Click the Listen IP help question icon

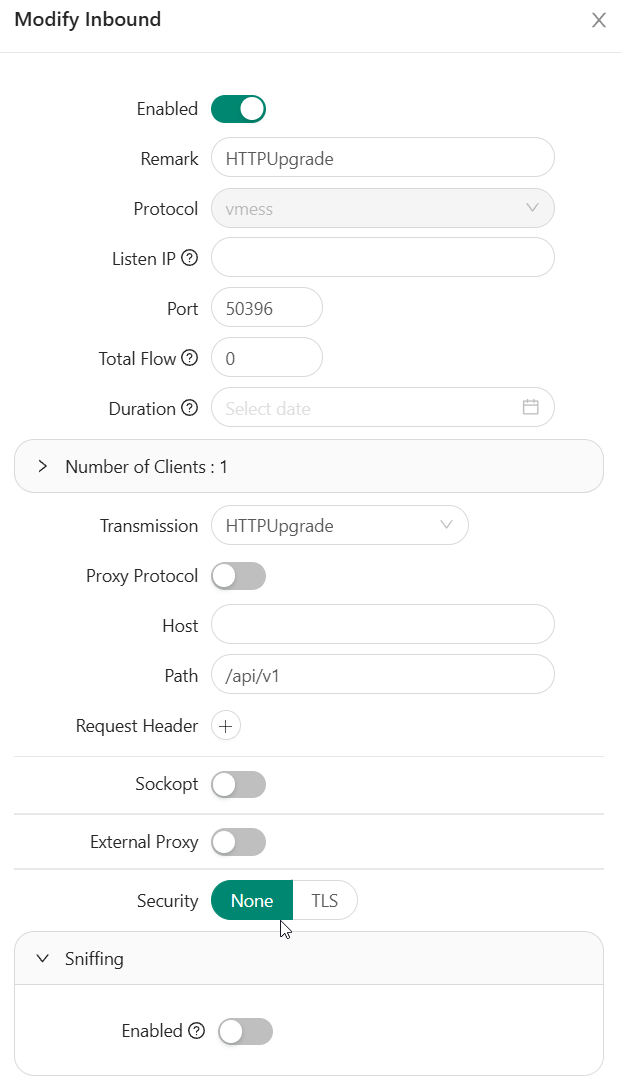click(189, 258)
